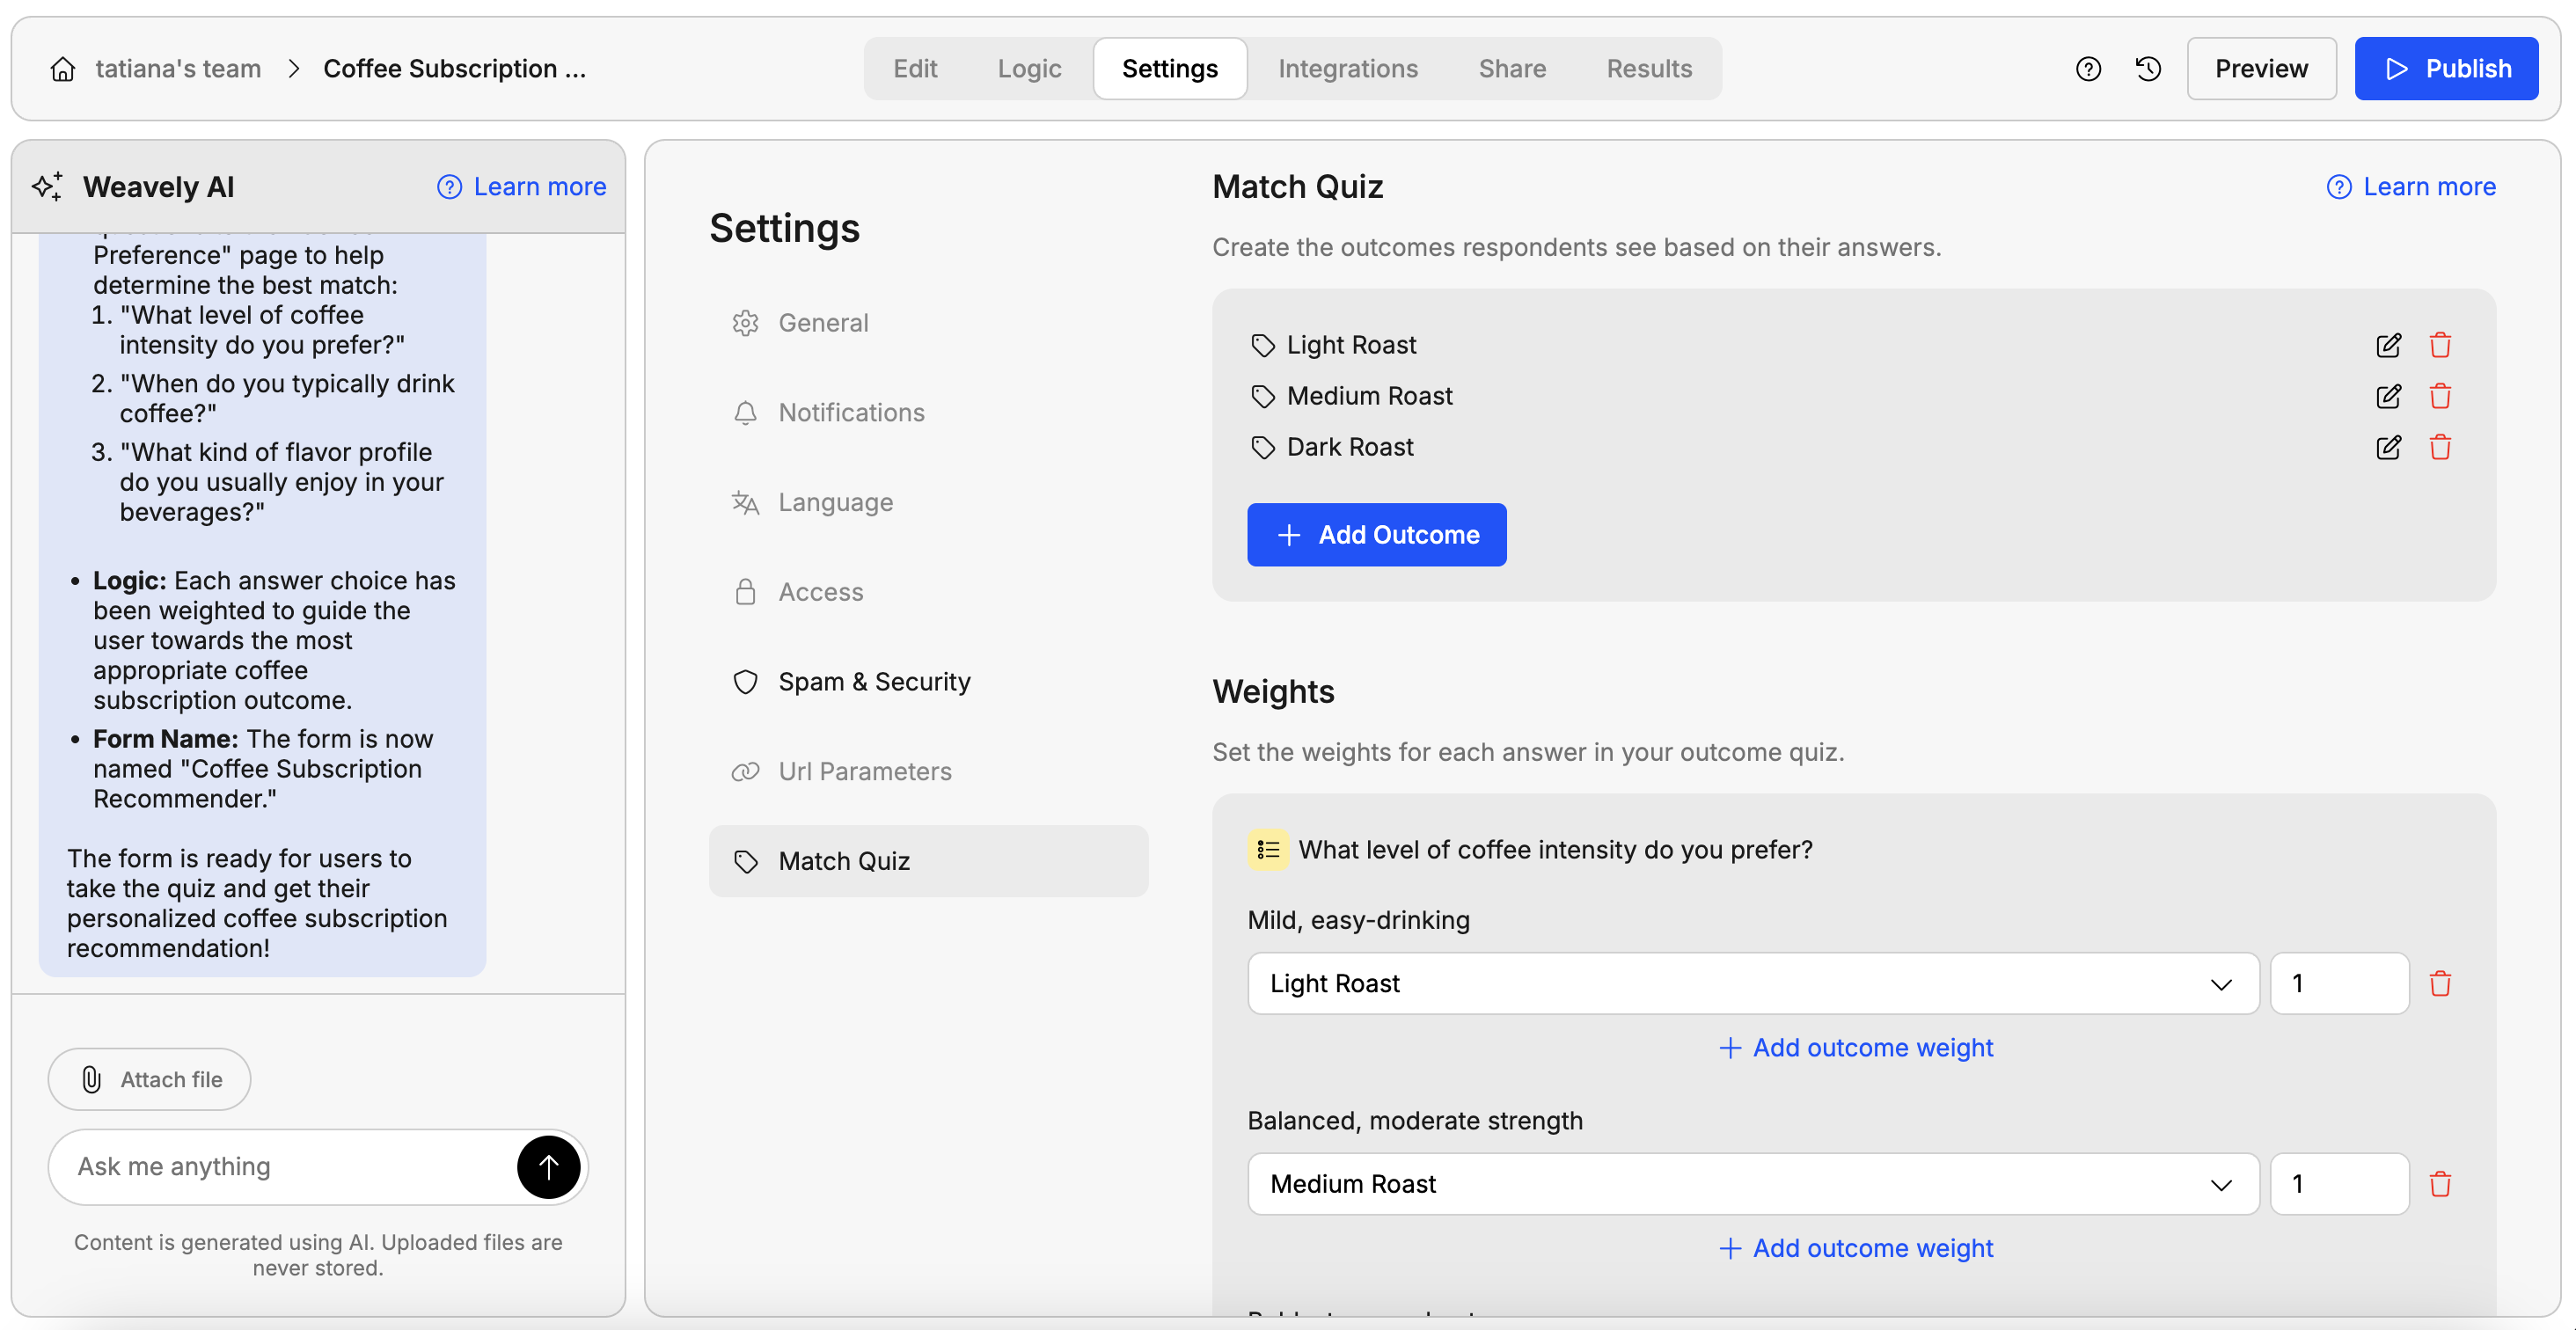2576x1330 pixels.
Task: Add outcome weight under Mild, easy-drinking
Action: point(1856,1048)
